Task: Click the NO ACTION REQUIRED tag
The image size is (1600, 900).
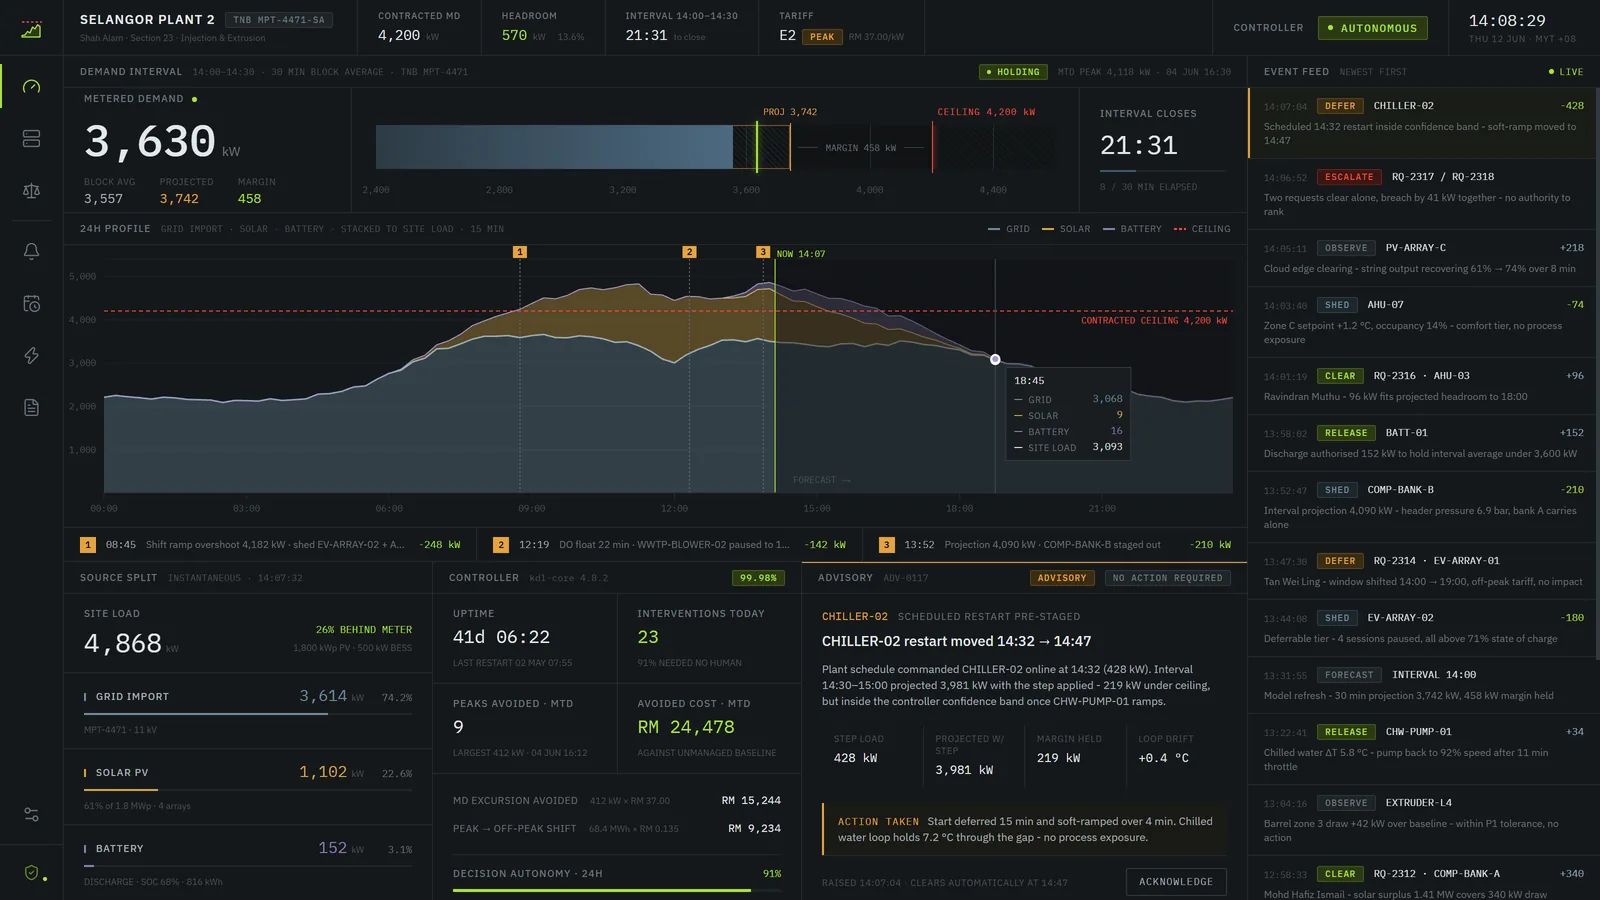Action: coord(1167,578)
